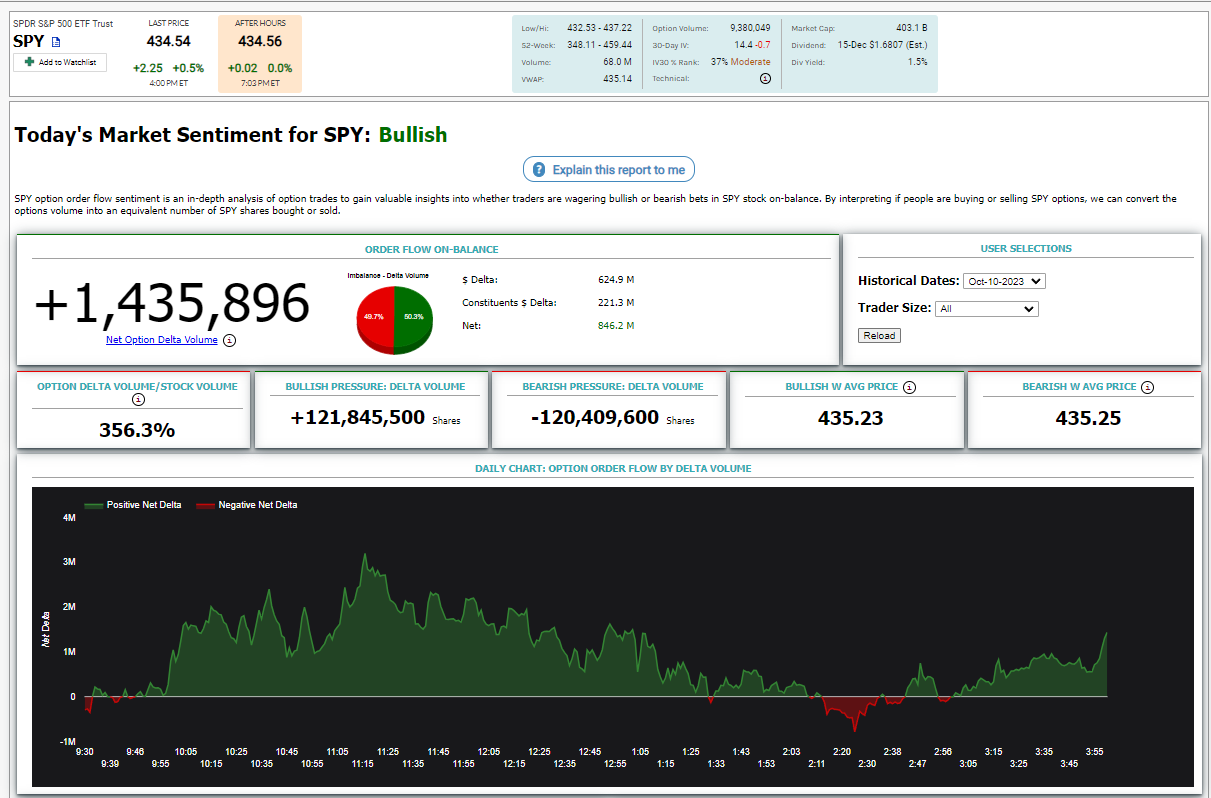Click the Technical info icon

(766, 78)
